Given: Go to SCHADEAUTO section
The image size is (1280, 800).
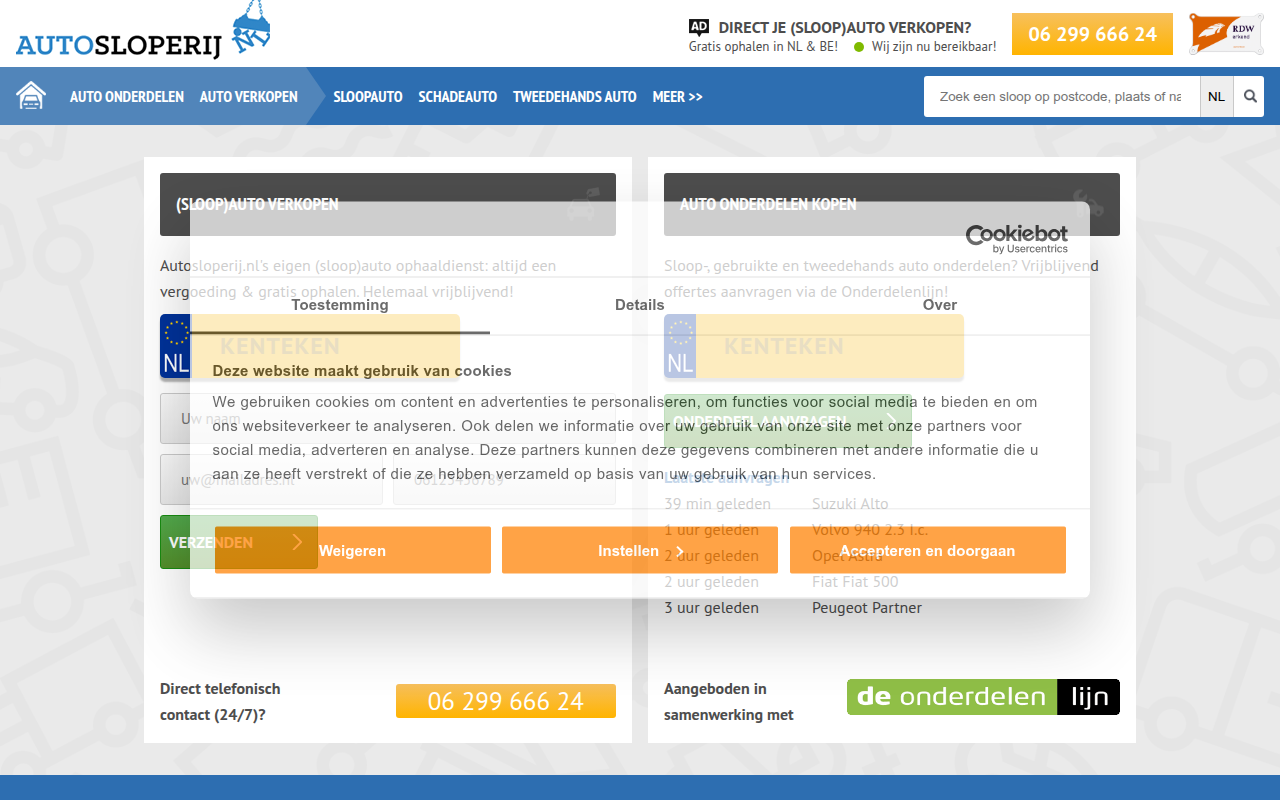Looking at the screenshot, I should coord(458,97).
